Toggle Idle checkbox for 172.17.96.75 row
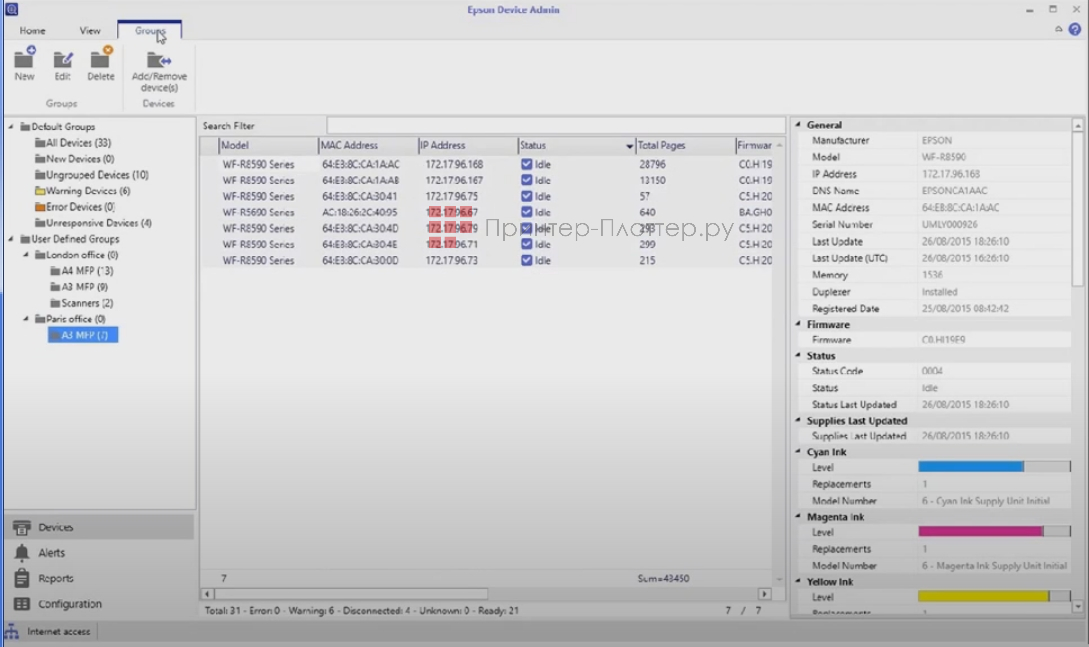 click(526, 196)
